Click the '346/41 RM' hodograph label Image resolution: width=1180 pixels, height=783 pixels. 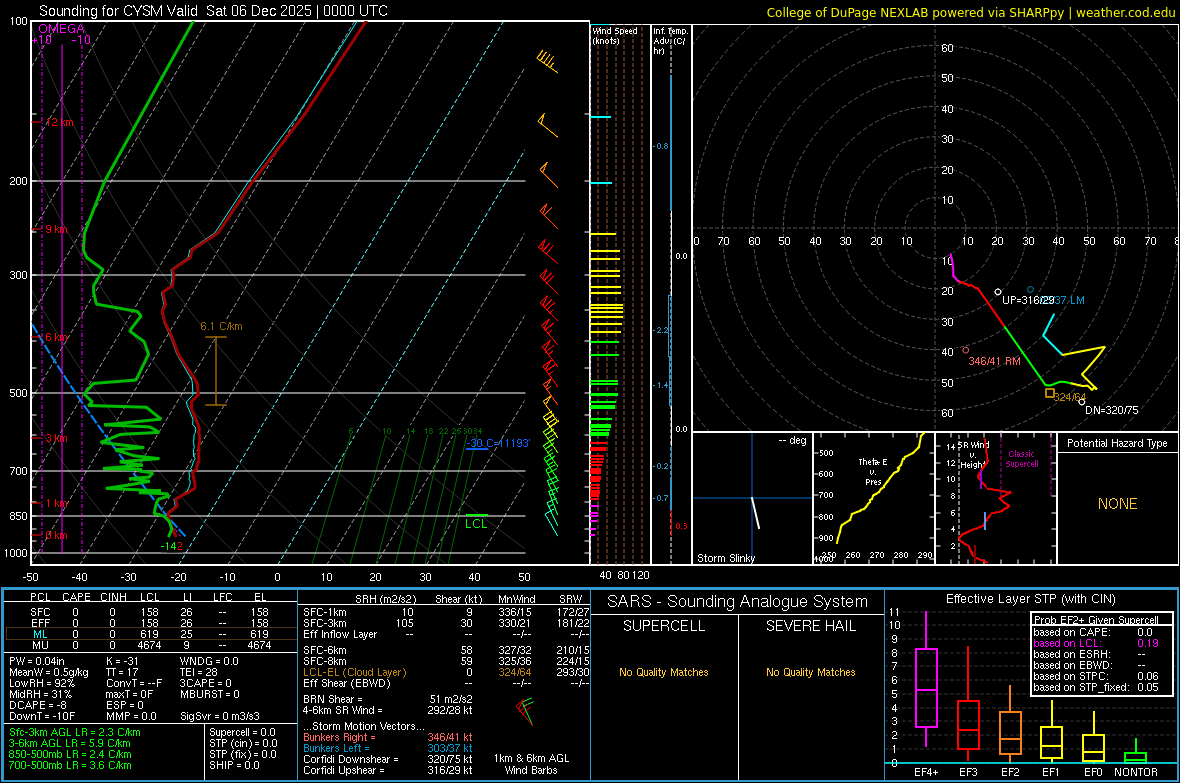coord(994,361)
